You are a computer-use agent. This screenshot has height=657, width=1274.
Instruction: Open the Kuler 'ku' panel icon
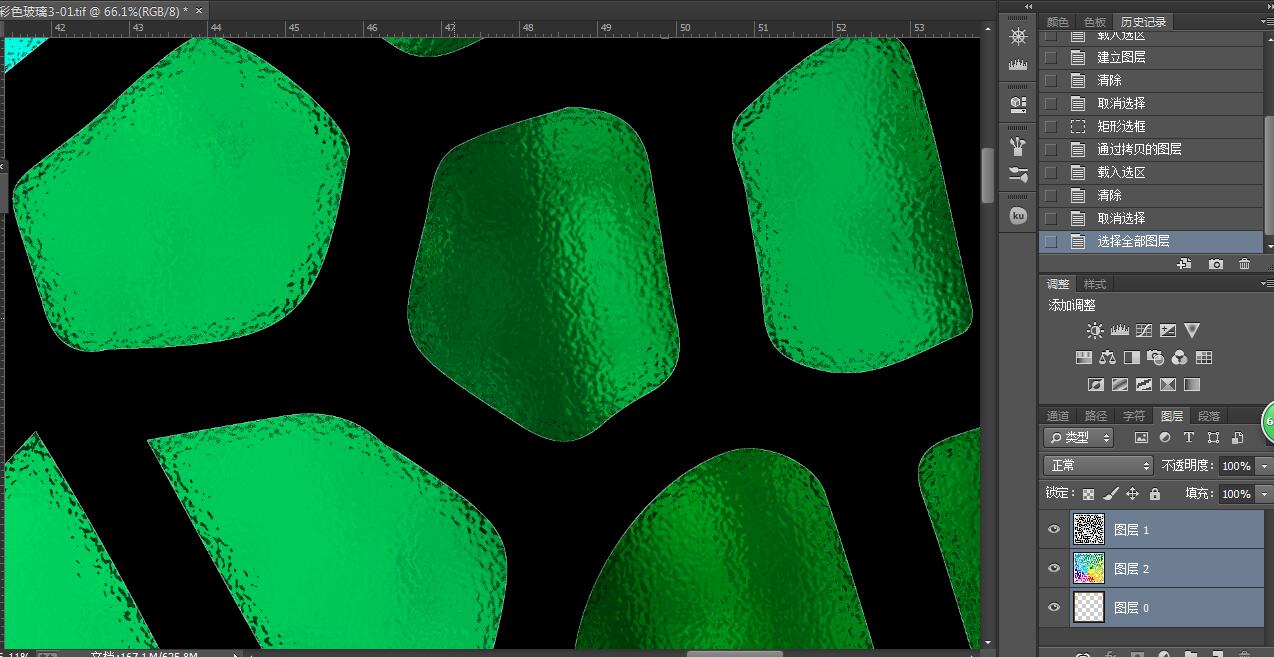(1018, 214)
